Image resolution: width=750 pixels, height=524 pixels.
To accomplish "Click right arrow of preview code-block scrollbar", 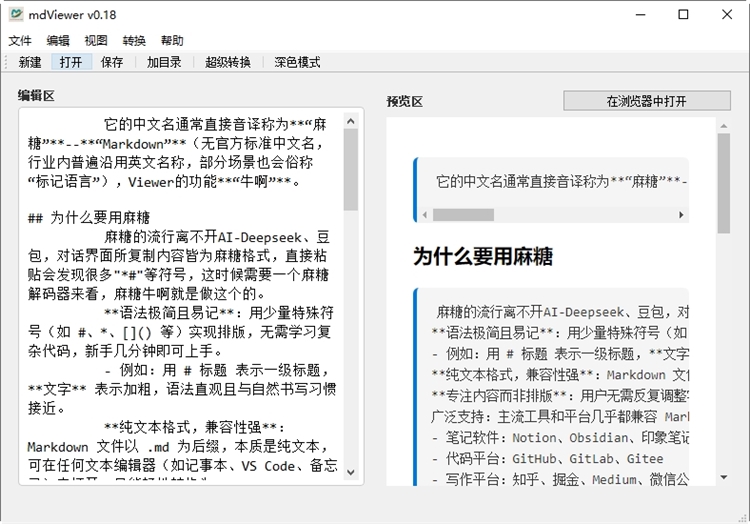I will (681, 215).
